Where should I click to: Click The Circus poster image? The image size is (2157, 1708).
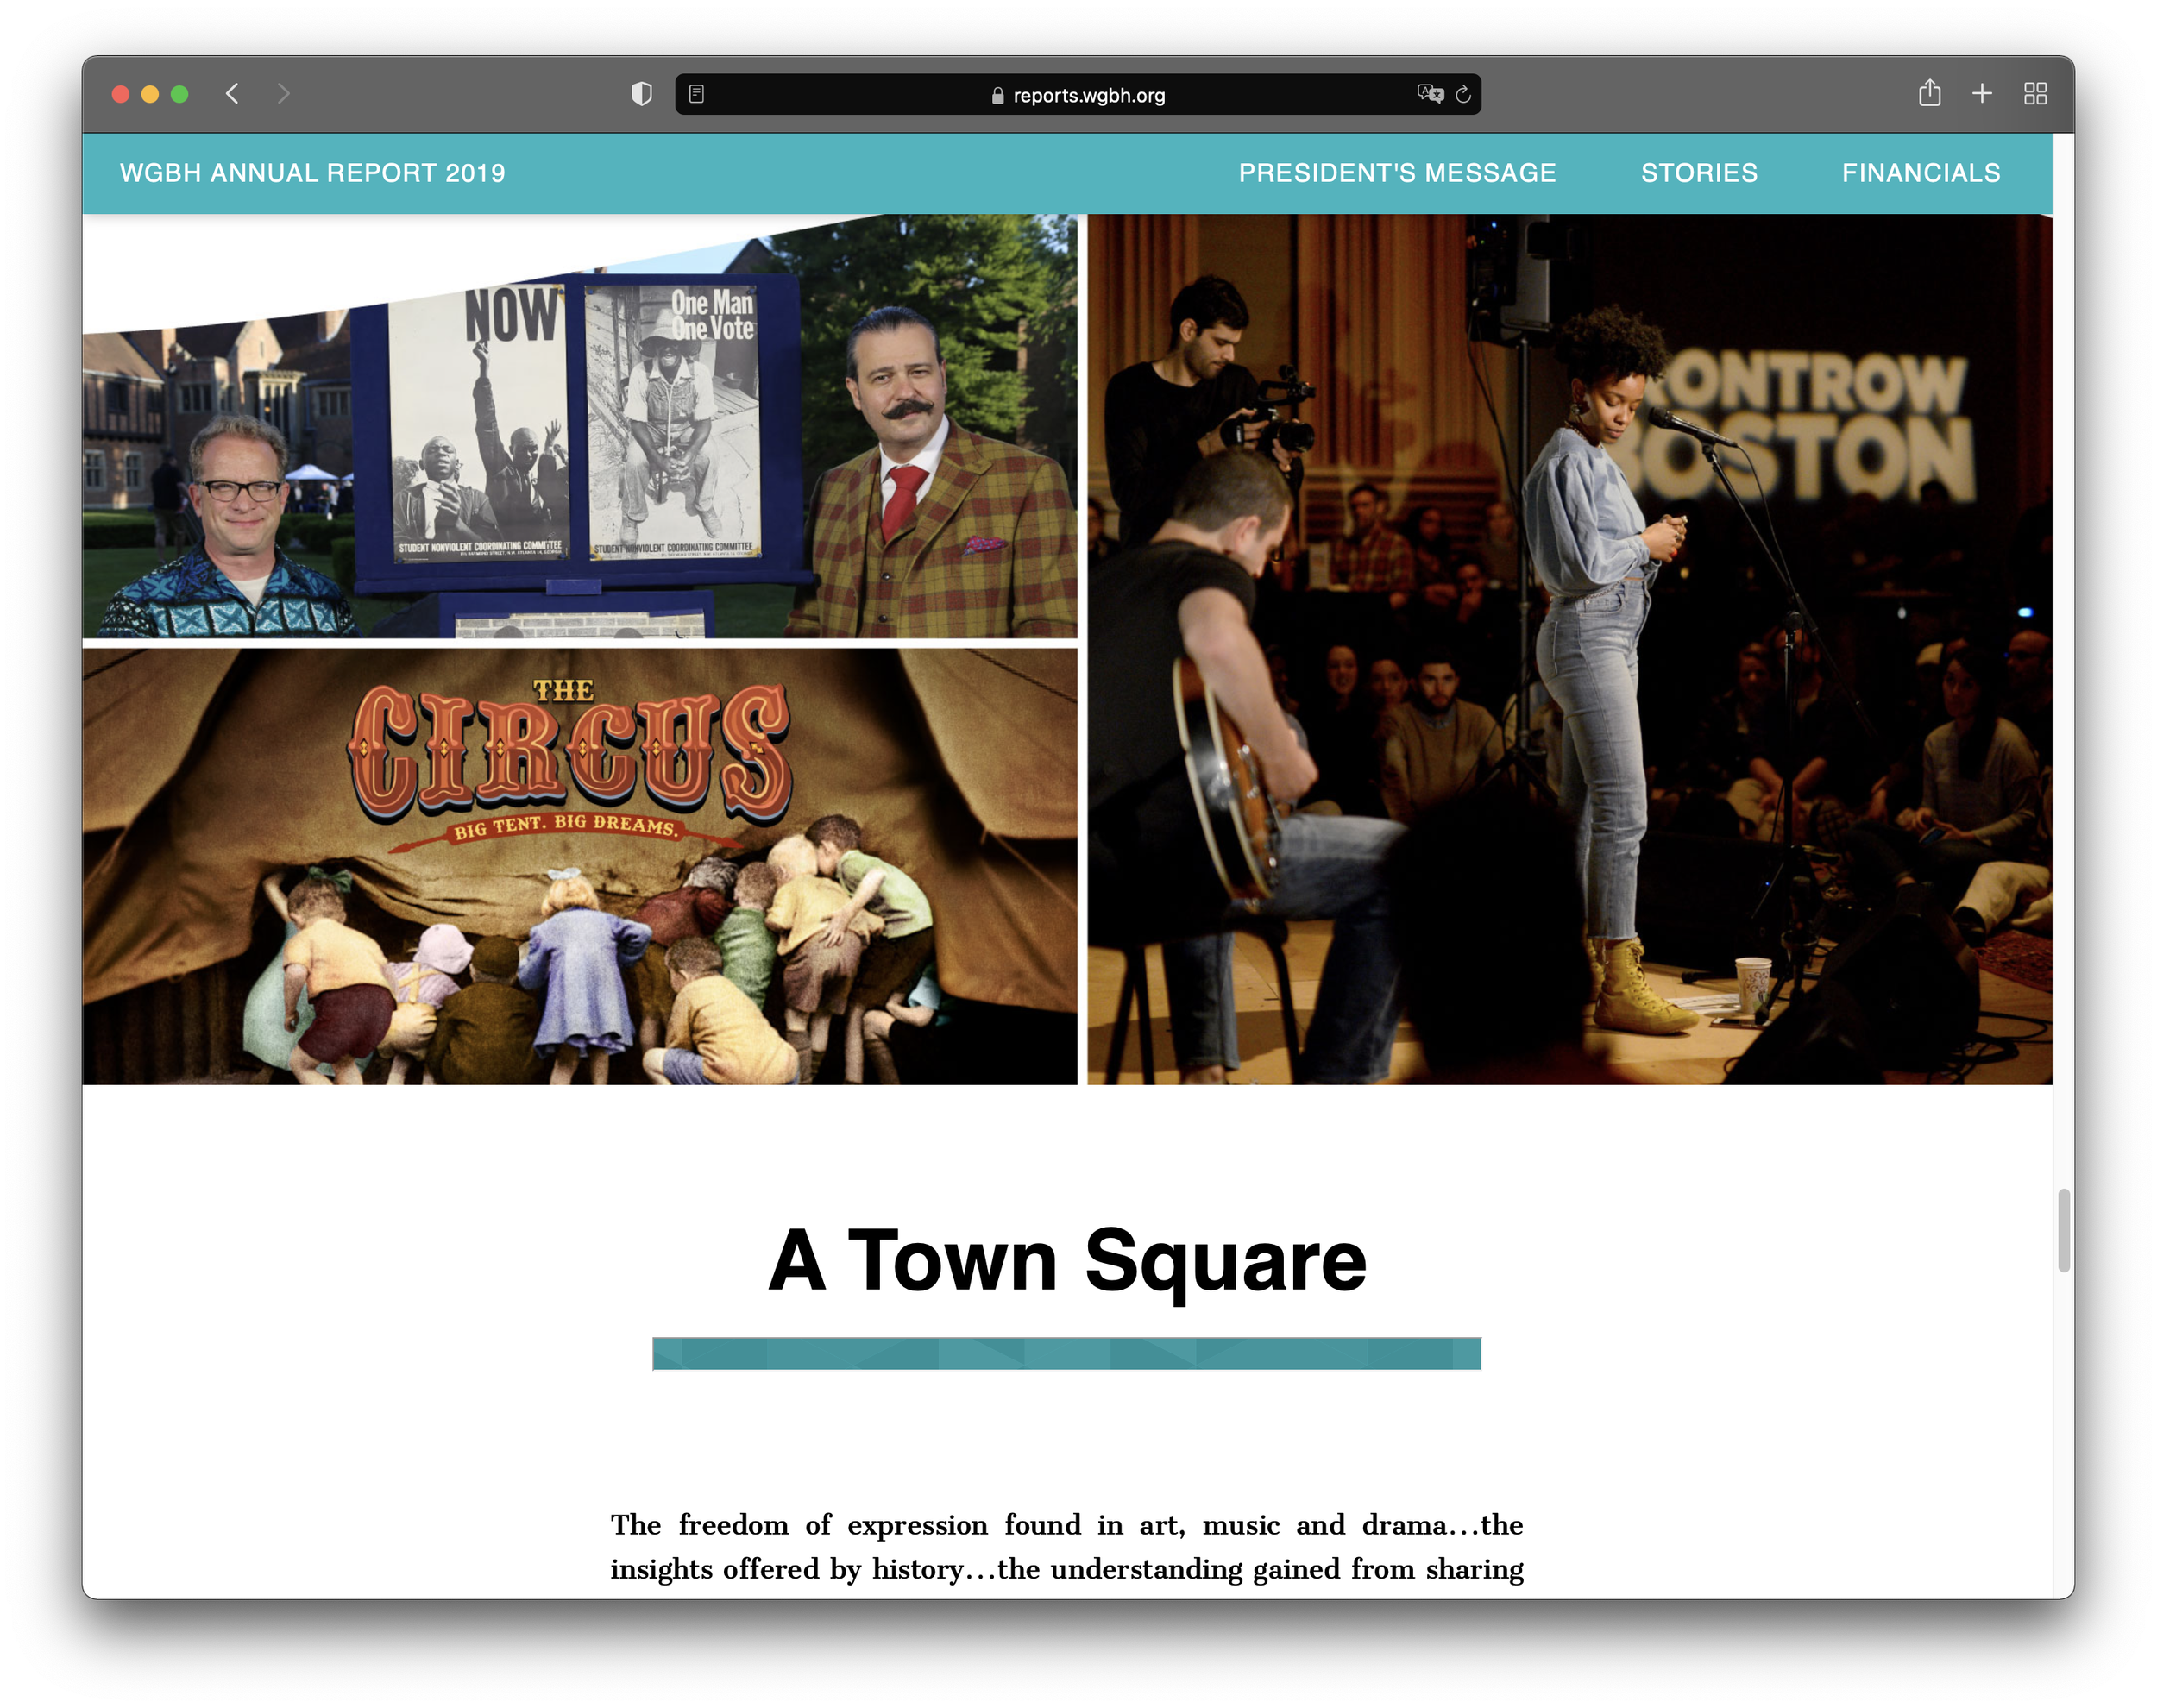pos(580,866)
